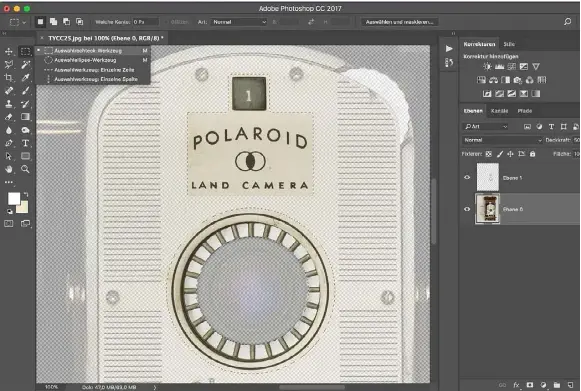The height and width of the screenshot is (391, 581).
Task: Toggle lock transparent pixels
Action: (x=489, y=154)
